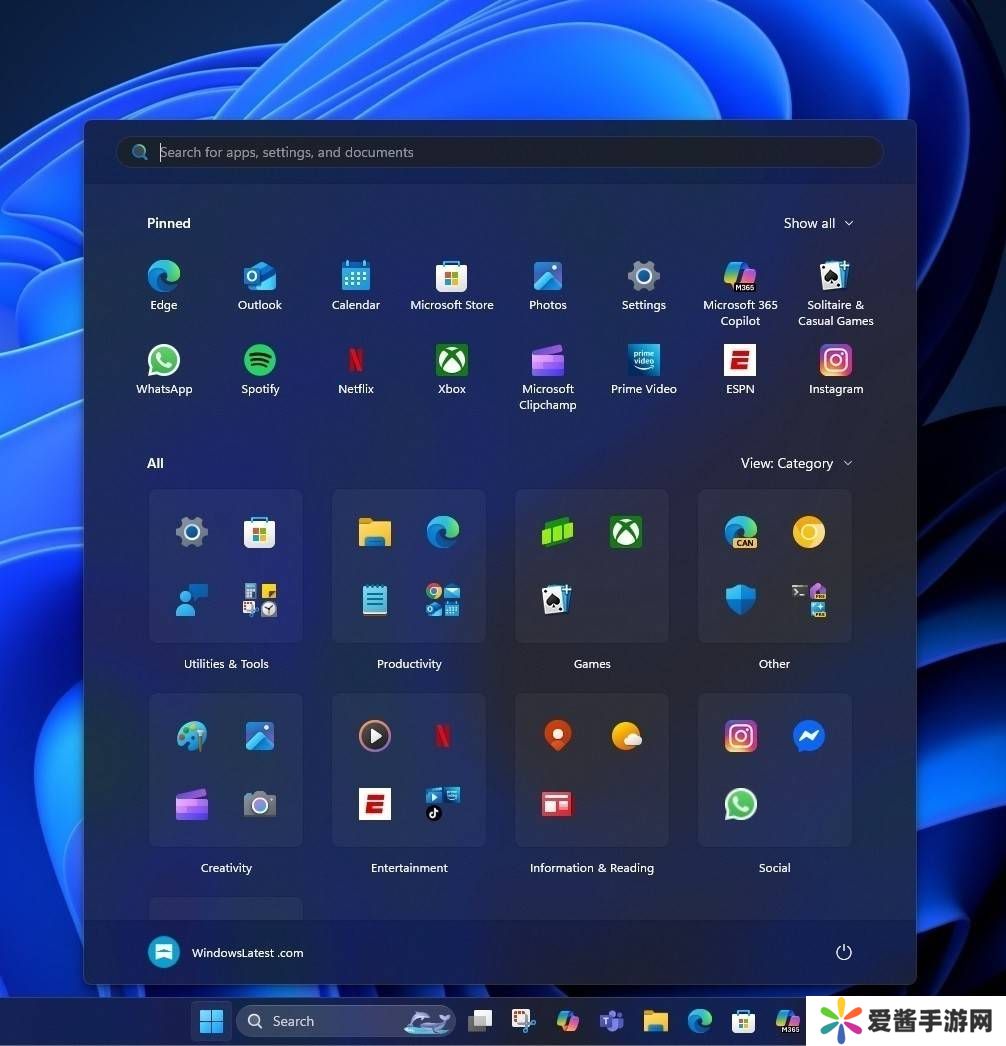The height and width of the screenshot is (1046, 1006).
Task: Open the Entertainment category group
Action: pyautogui.click(x=409, y=771)
